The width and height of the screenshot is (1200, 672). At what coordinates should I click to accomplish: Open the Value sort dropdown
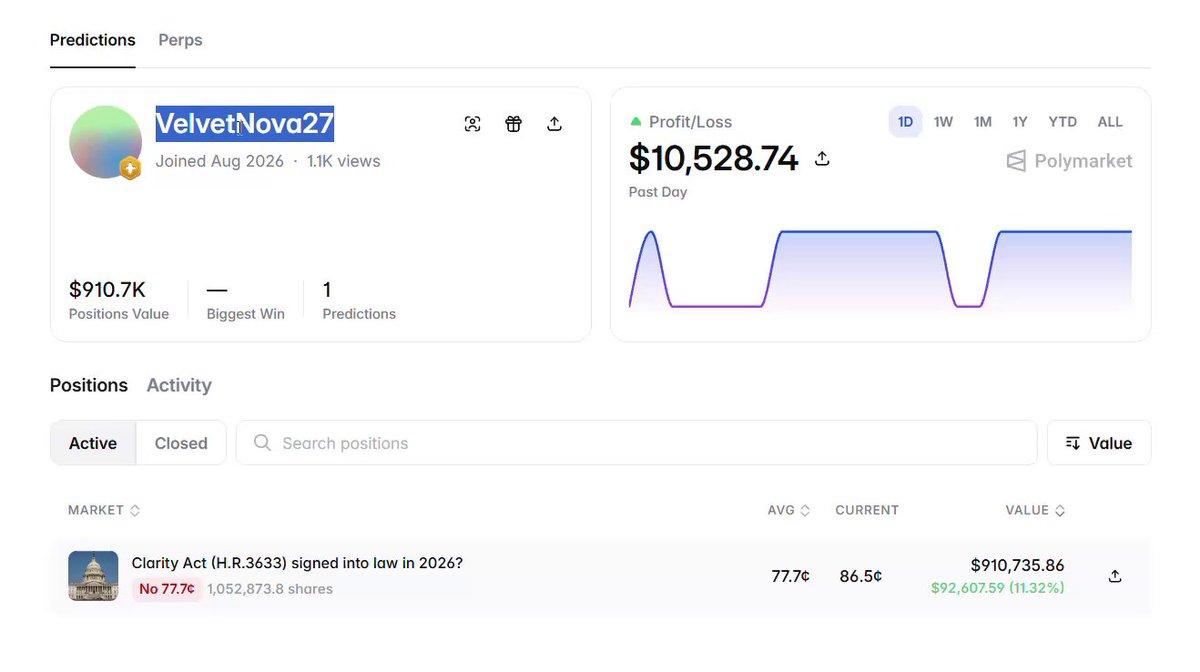(x=1099, y=443)
